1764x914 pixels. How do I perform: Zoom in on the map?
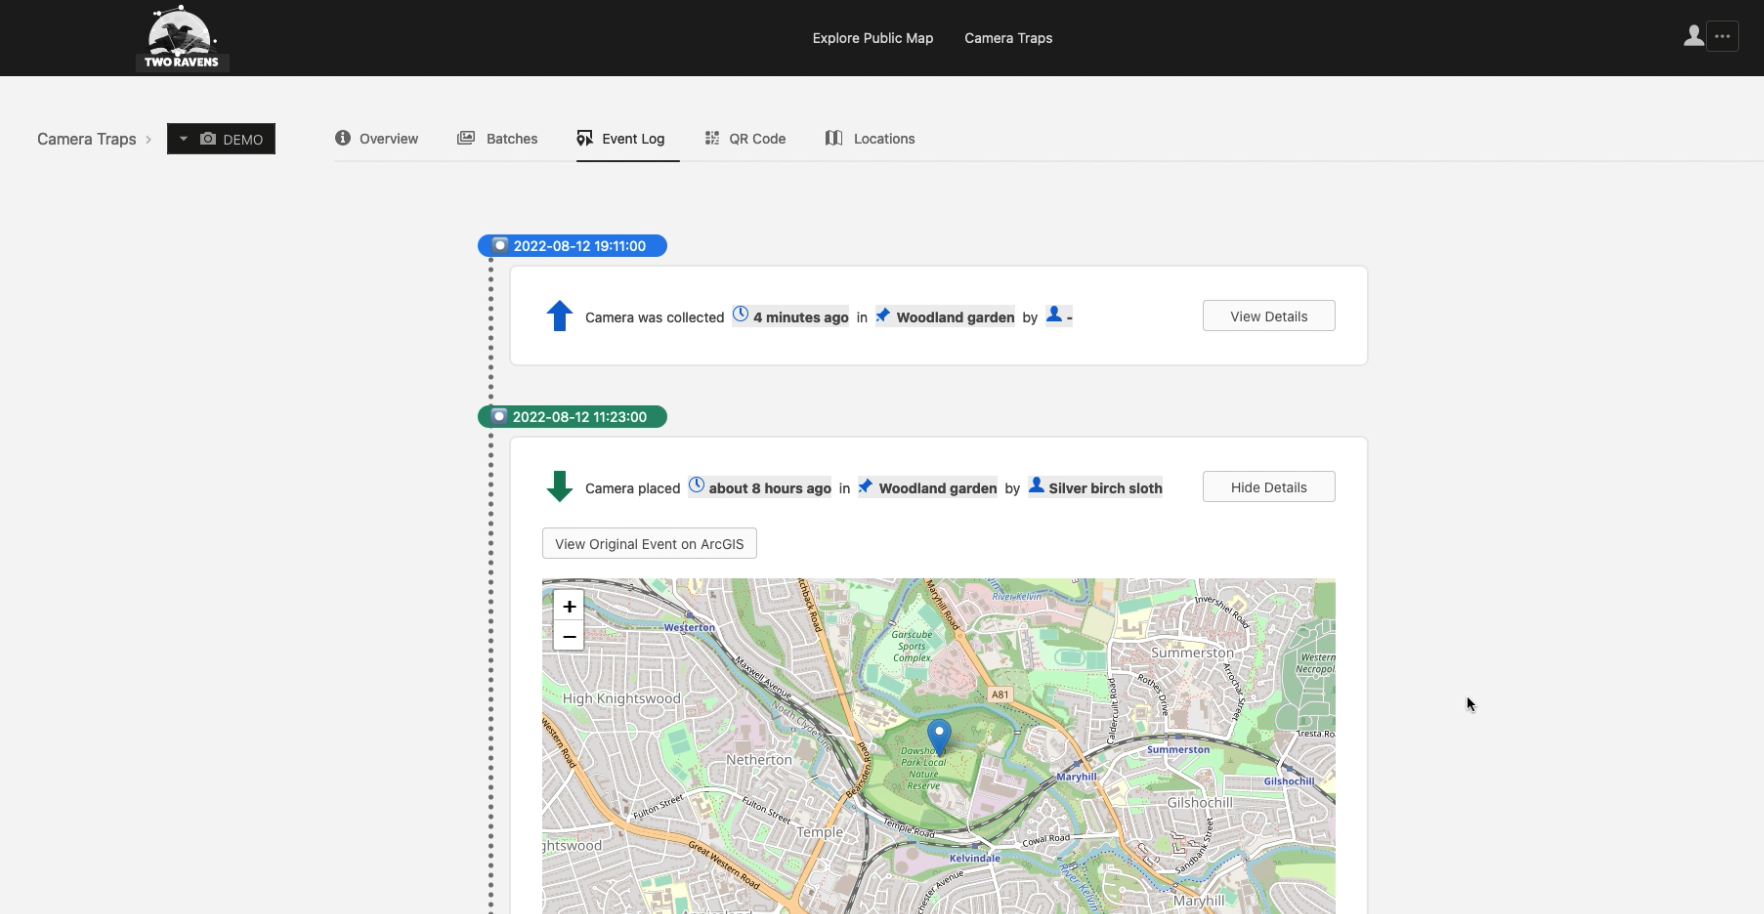(x=569, y=606)
